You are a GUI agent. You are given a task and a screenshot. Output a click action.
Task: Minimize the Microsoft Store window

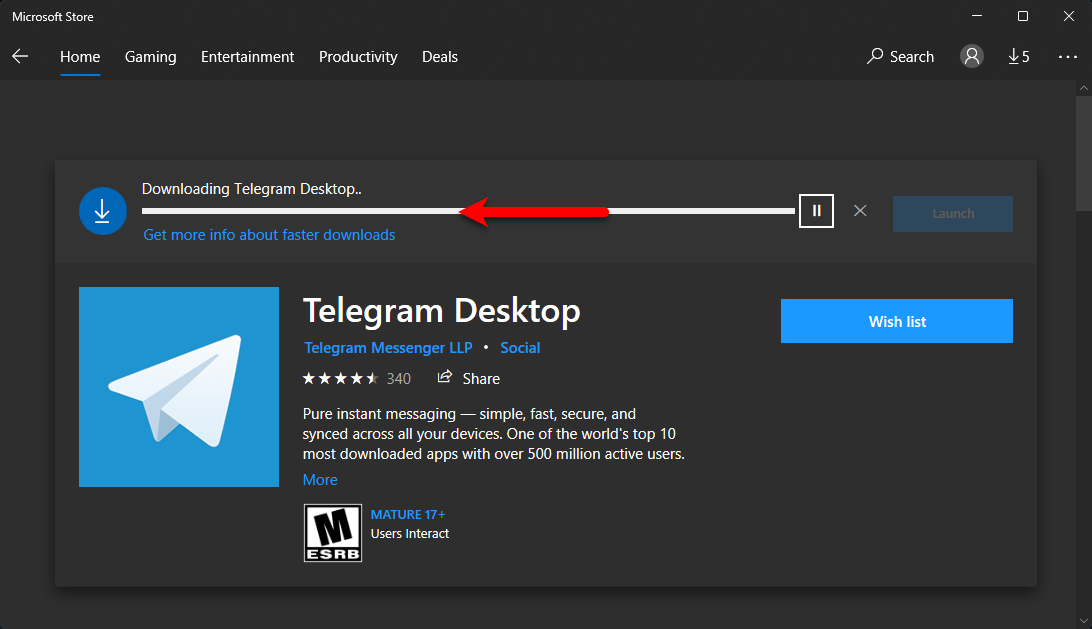977,16
